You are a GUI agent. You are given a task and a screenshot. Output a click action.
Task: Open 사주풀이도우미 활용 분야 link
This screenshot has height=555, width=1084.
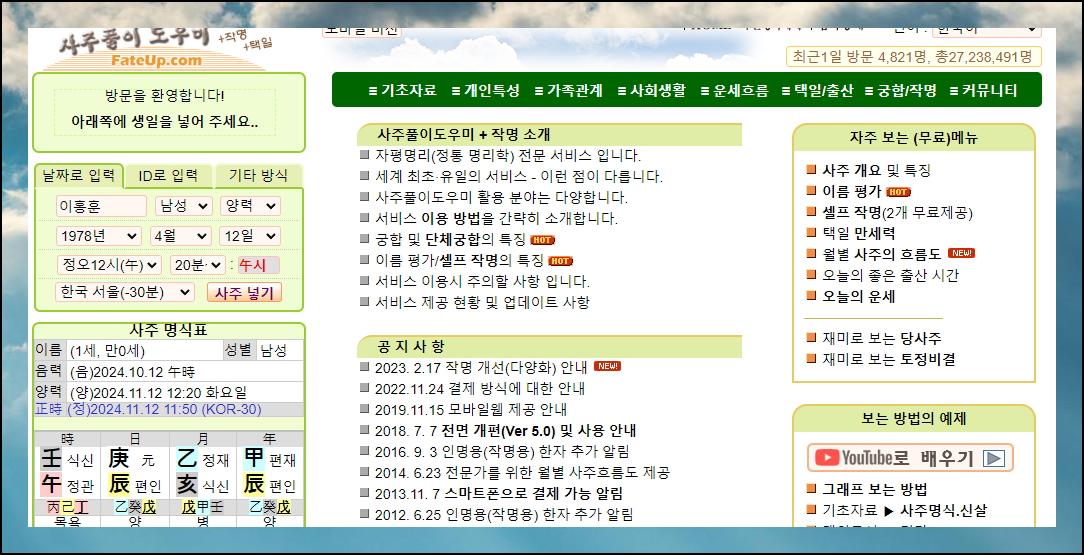(x=501, y=198)
